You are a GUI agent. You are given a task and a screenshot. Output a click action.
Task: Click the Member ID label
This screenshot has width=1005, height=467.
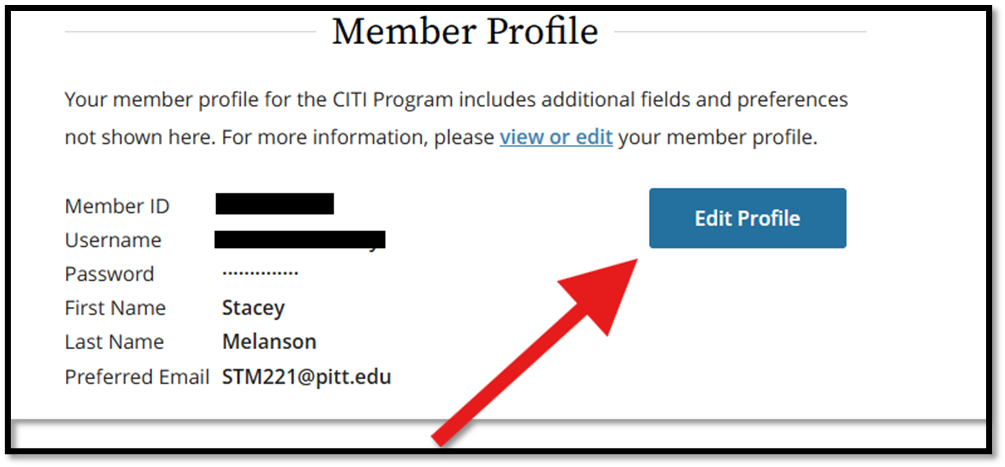[117, 206]
